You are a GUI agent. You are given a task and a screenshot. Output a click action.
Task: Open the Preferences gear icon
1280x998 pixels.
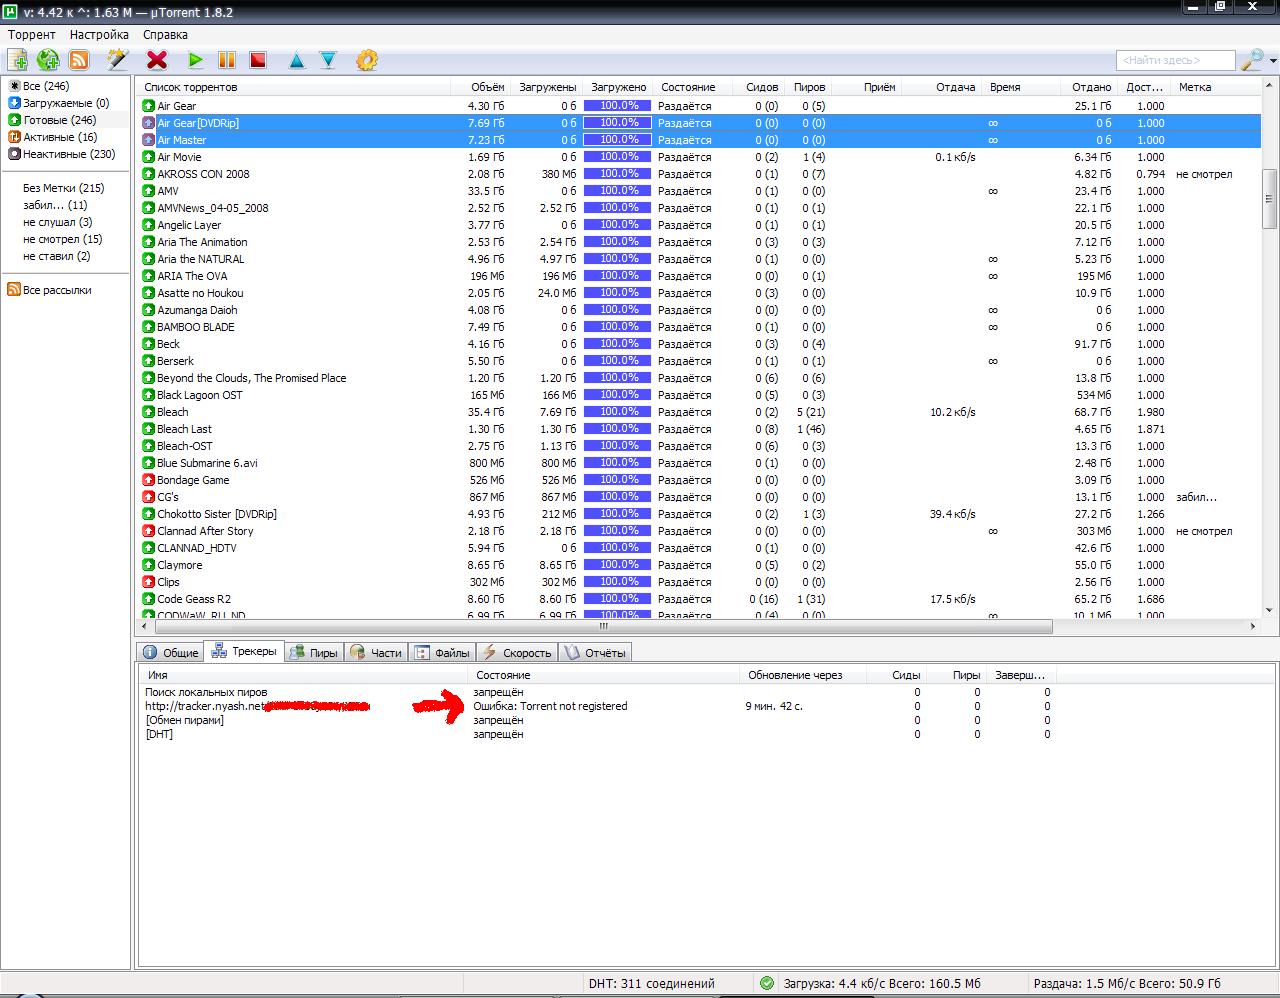click(x=367, y=60)
